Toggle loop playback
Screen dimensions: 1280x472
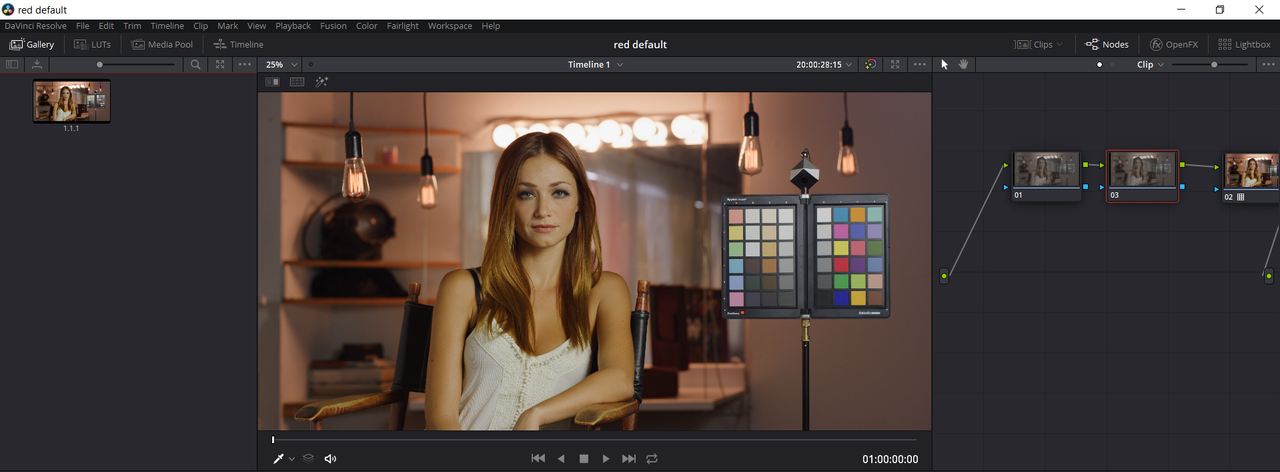coord(652,458)
